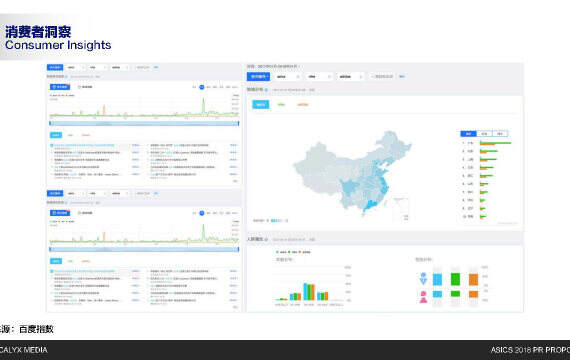
Task: Click the blue highlighted time-range circle on lower chart
Action: (202, 213)
